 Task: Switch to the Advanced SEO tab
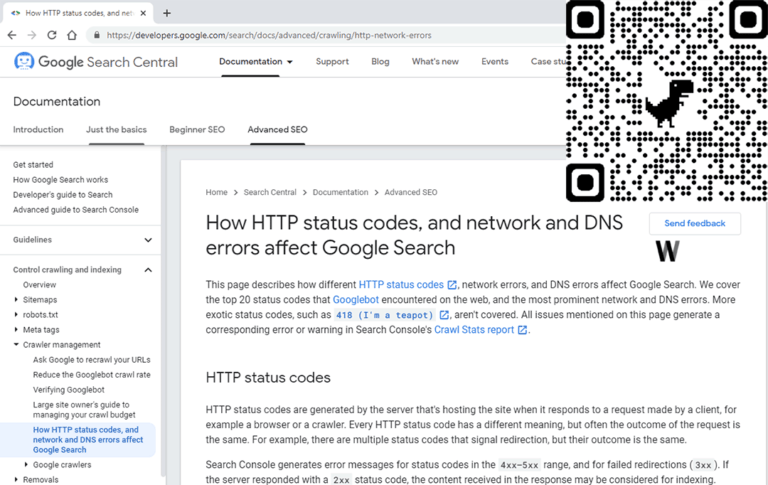tap(277, 130)
